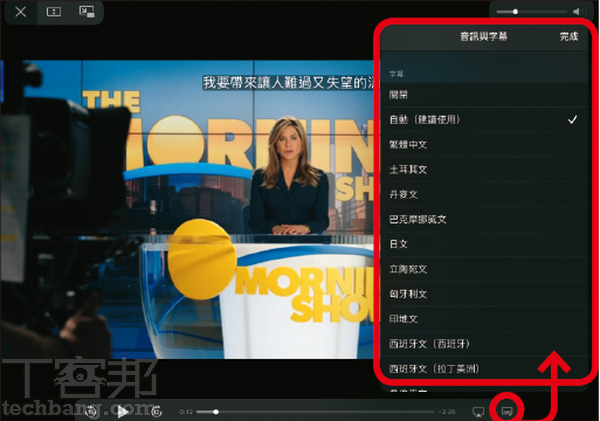Image resolution: width=600 pixels, height=421 pixels.
Task: Click the 音訊與字幕 panel title
Action: tap(484, 36)
